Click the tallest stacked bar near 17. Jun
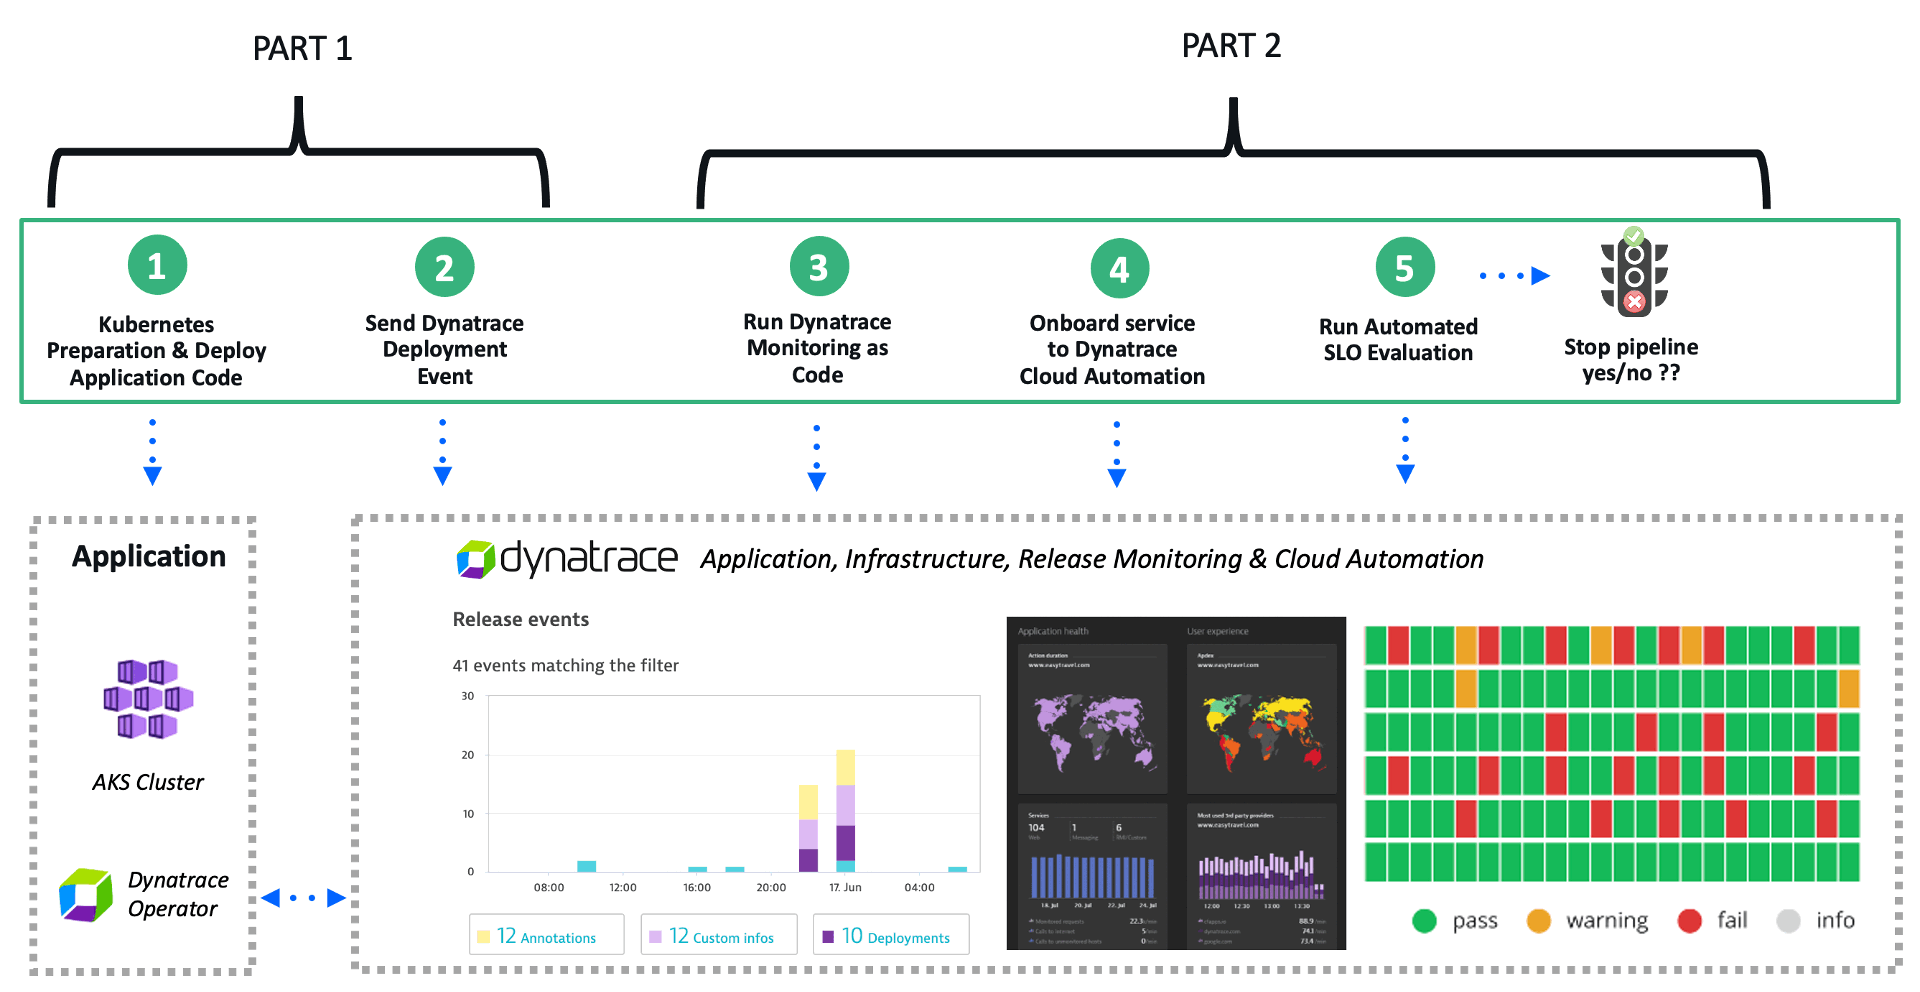This screenshot has height=992, width=1920. click(x=846, y=811)
